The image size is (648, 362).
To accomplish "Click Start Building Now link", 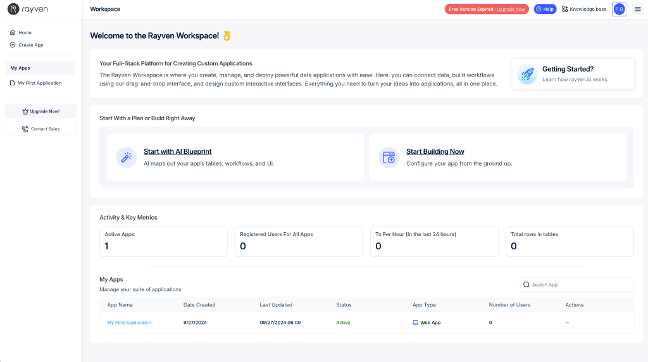I will 435,152.
